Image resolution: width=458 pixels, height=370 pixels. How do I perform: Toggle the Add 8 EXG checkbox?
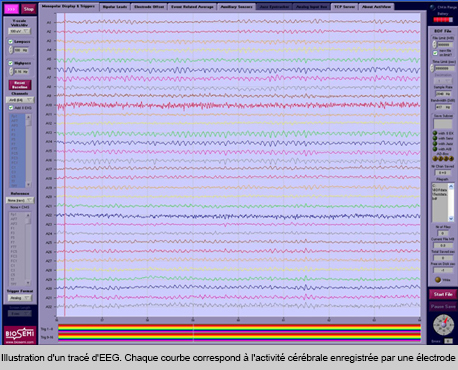tap(11, 108)
